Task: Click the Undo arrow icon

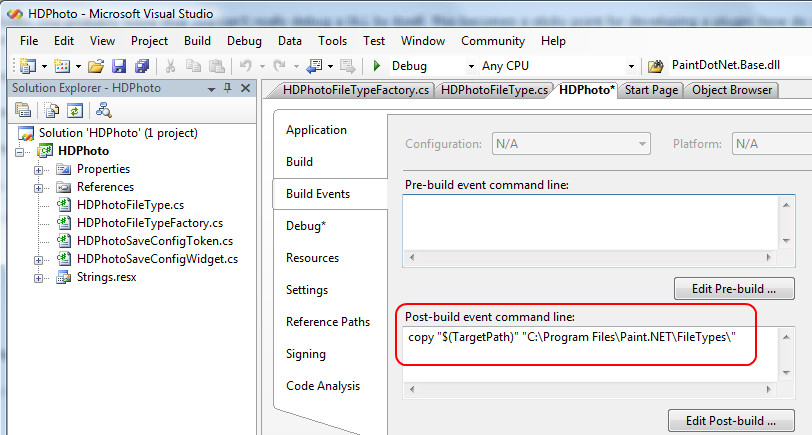Action: (x=246, y=66)
